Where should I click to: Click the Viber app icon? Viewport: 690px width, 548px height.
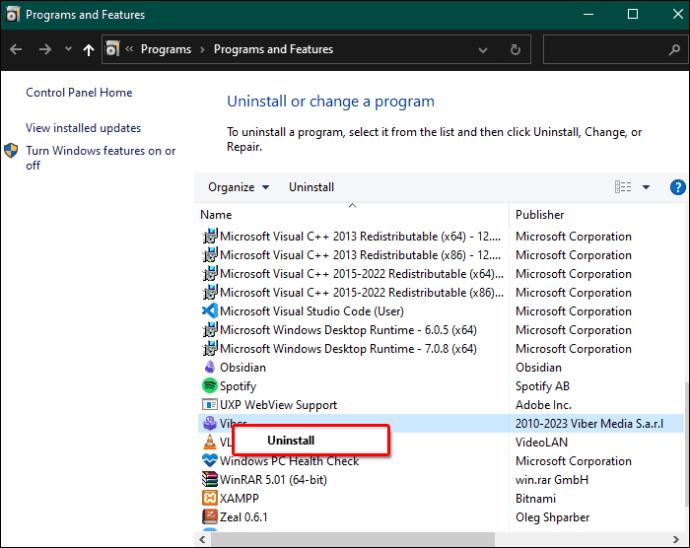click(x=210, y=423)
